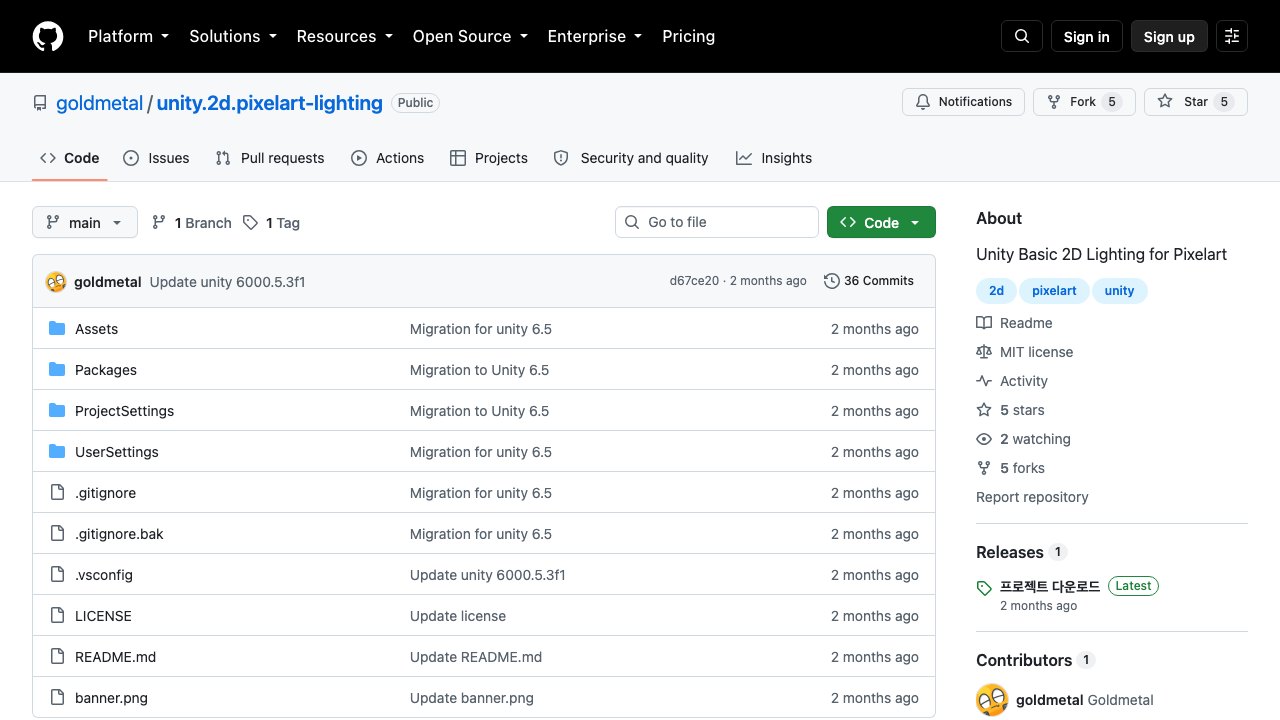Open the Activity link
Screen dimensions: 1280x720
1012,381
